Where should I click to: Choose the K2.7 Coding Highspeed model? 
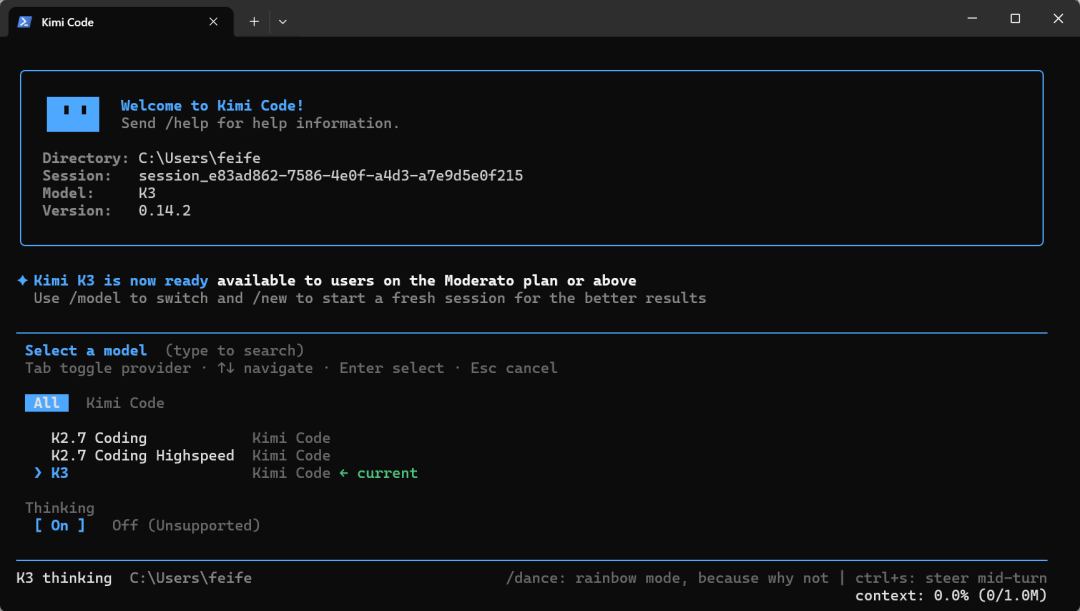click(x=143, y=455)
